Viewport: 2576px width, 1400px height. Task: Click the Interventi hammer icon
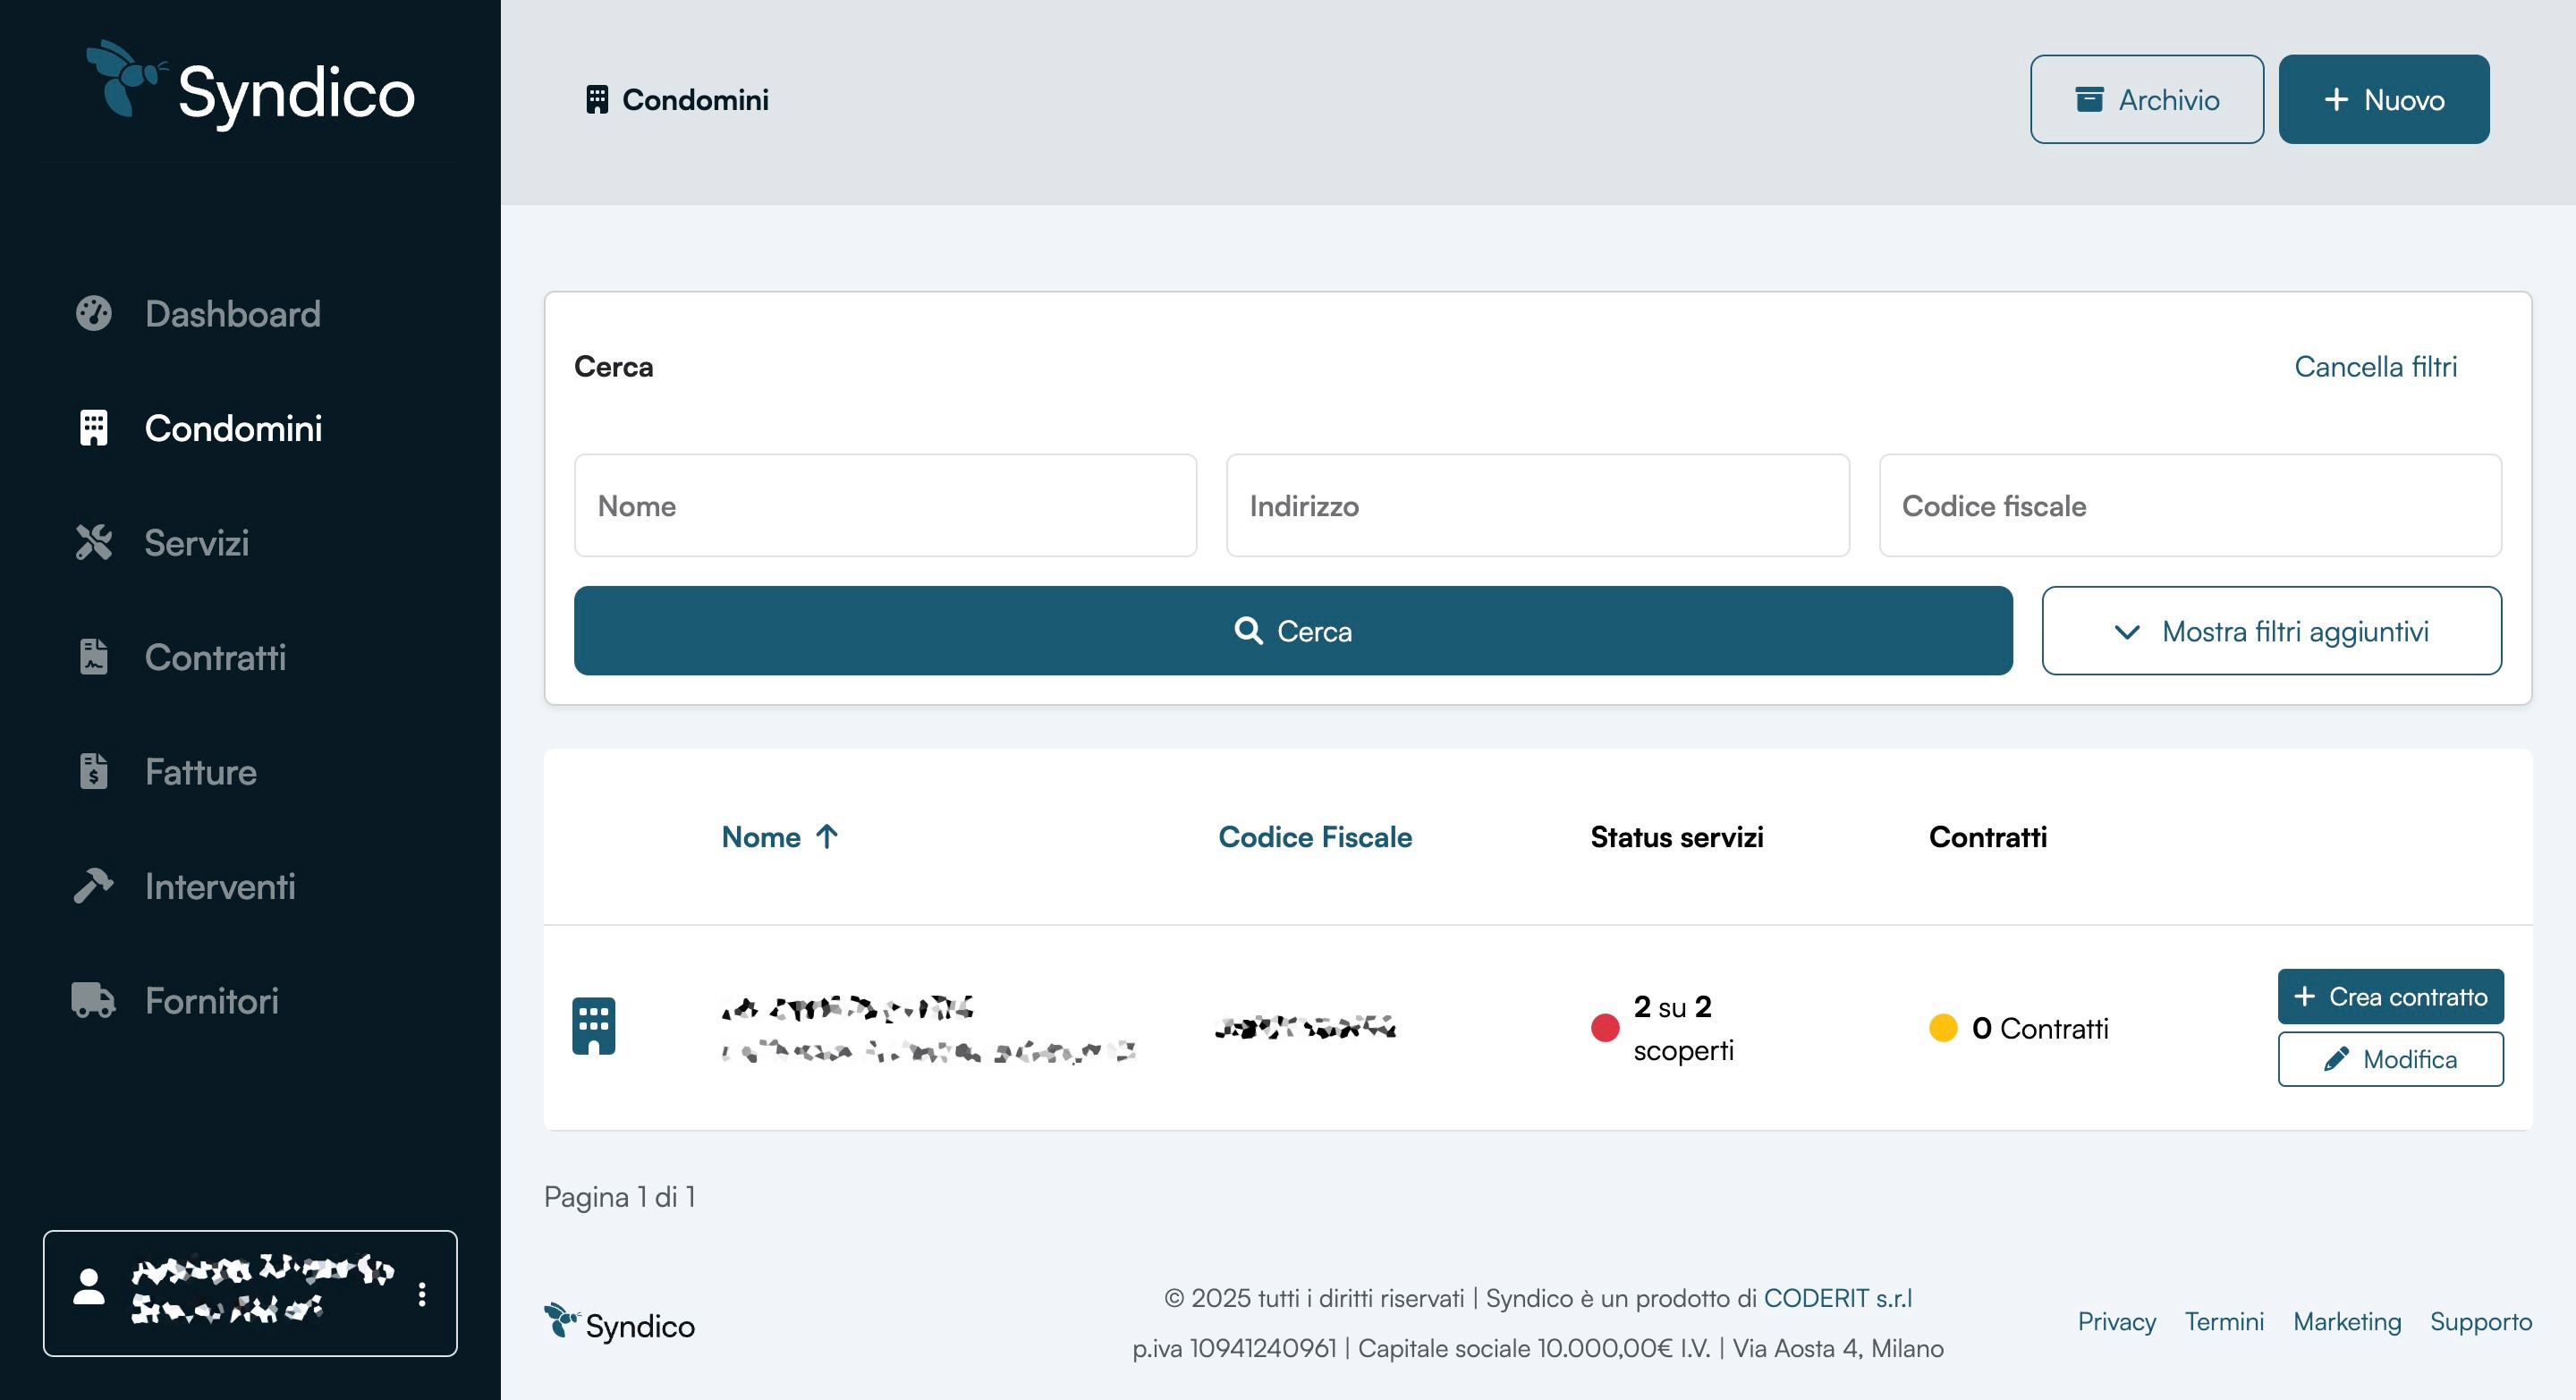click(x=94, y=886)
